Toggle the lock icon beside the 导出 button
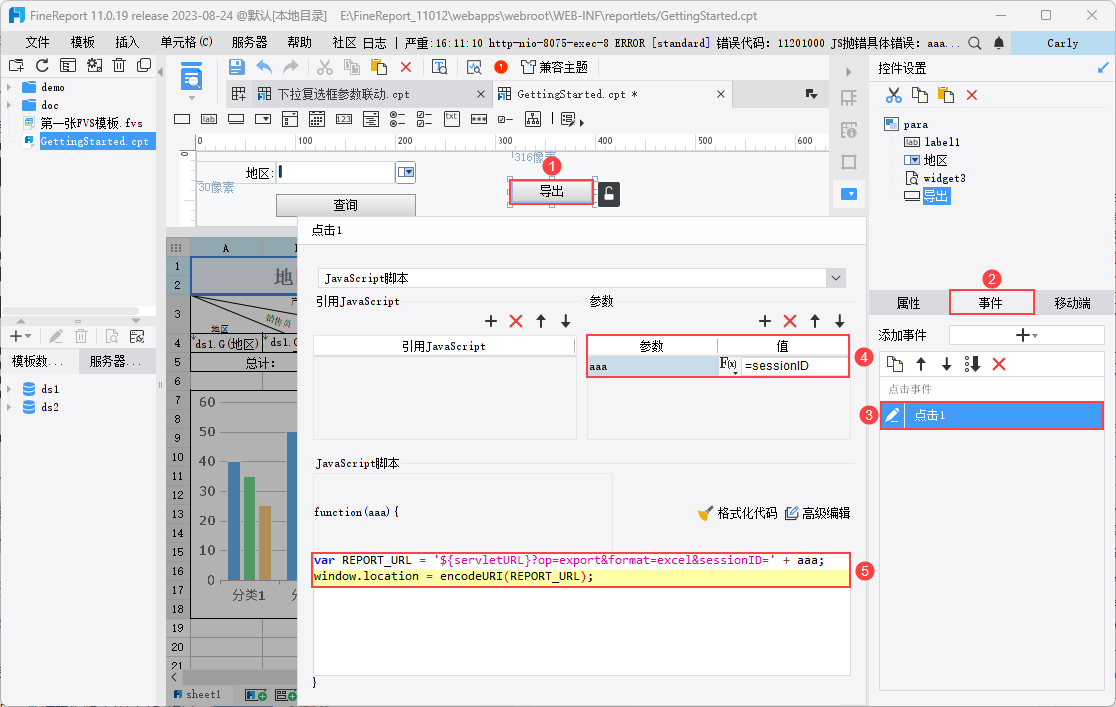This screenshot has width=1116, height=707. (x=608, y=193)
